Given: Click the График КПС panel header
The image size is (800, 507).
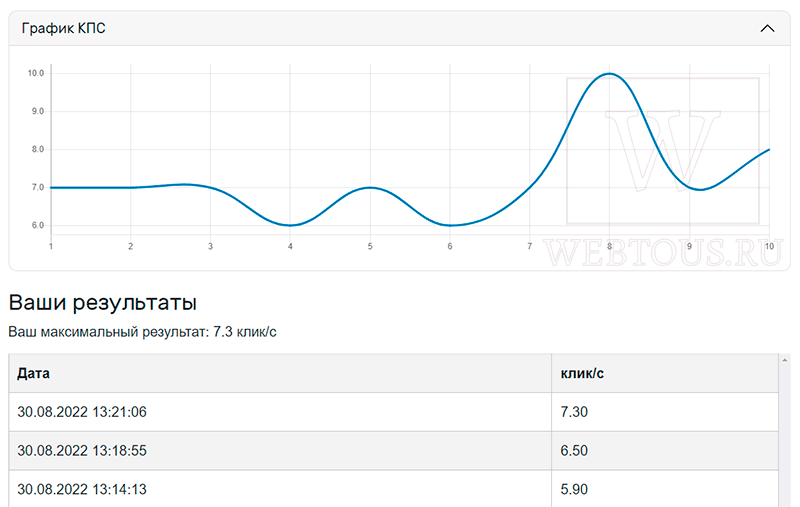Looking at the screenshot, I should tap(399, 29).
